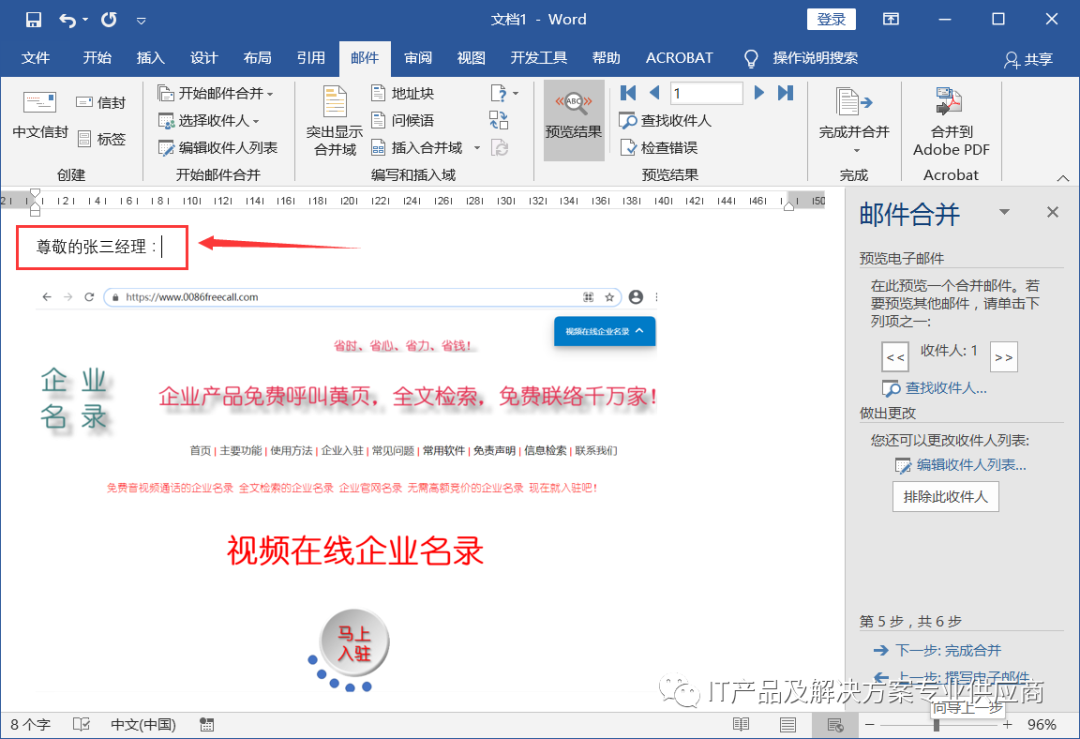This screenshot has height=739, width=1080.
Task: Open the 邮件合并 pane options dropdown
Action: 1004,212
